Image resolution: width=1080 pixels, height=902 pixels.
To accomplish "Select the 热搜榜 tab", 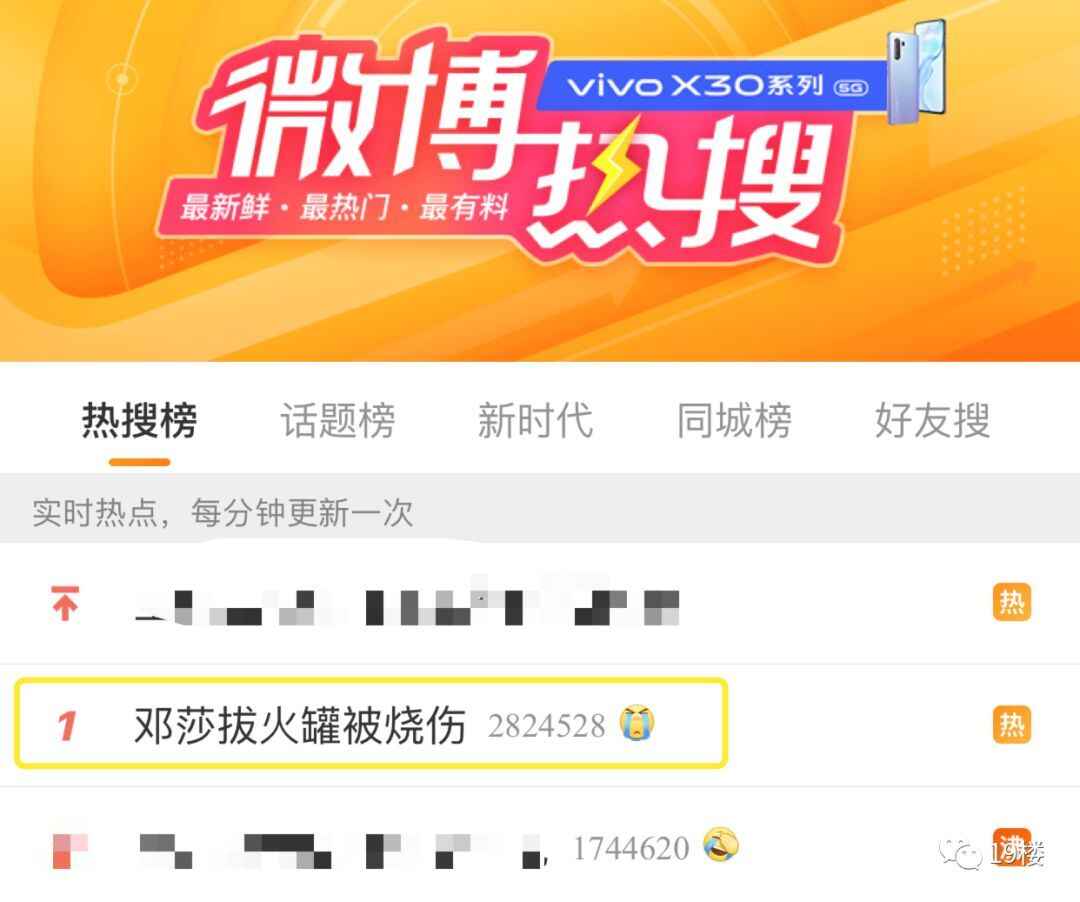I will (139, 420).
